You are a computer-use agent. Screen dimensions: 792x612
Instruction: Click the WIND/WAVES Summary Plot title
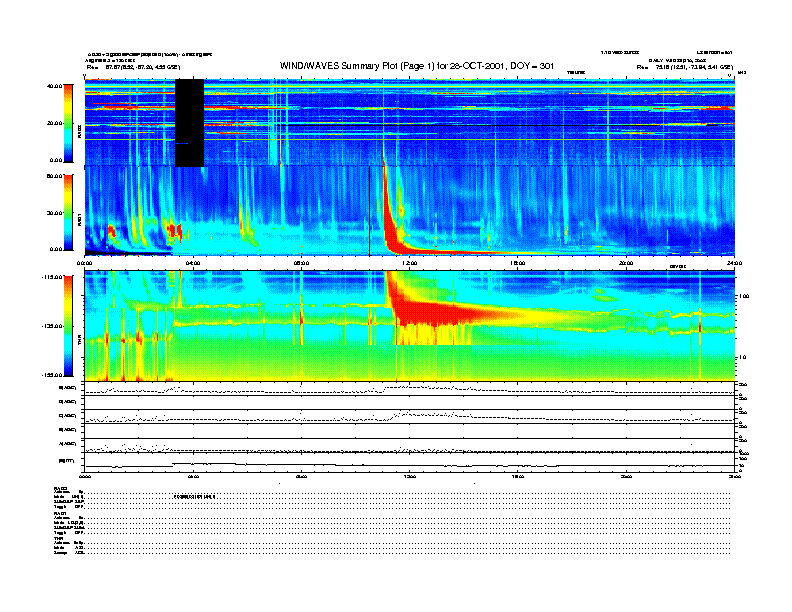[417, 66]
